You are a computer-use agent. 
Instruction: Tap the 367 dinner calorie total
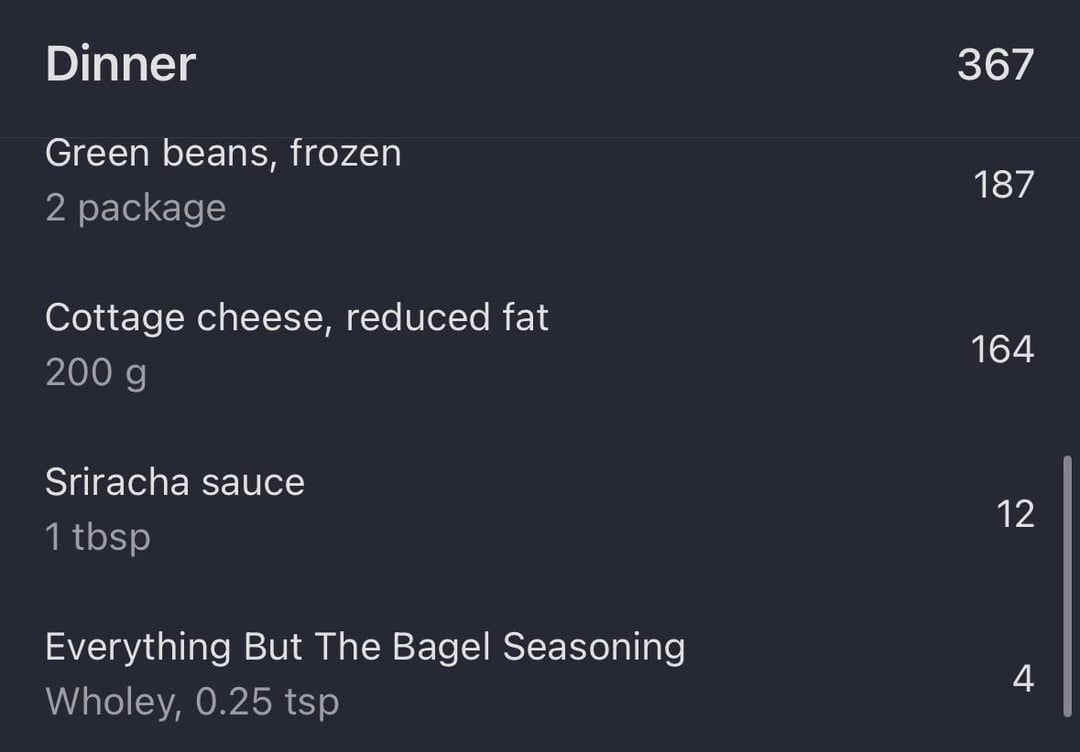[995, 65]
